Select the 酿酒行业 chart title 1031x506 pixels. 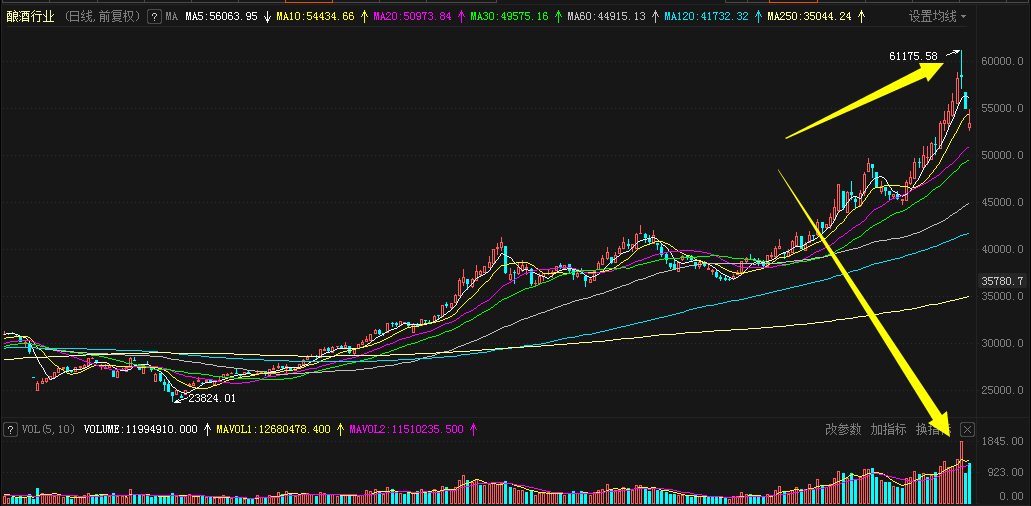click(x=31, y=17)
